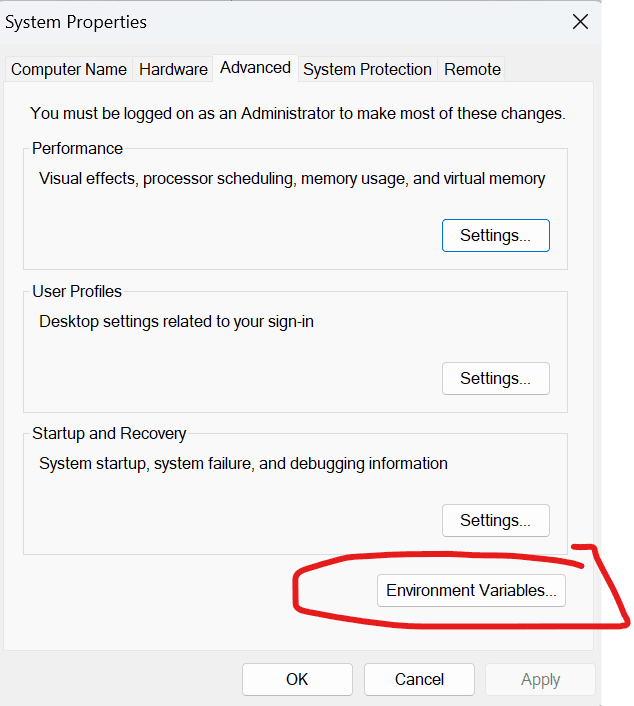Click the Apply button
The width and height of the screenshot is (634, 706).
tap(540, 679)
